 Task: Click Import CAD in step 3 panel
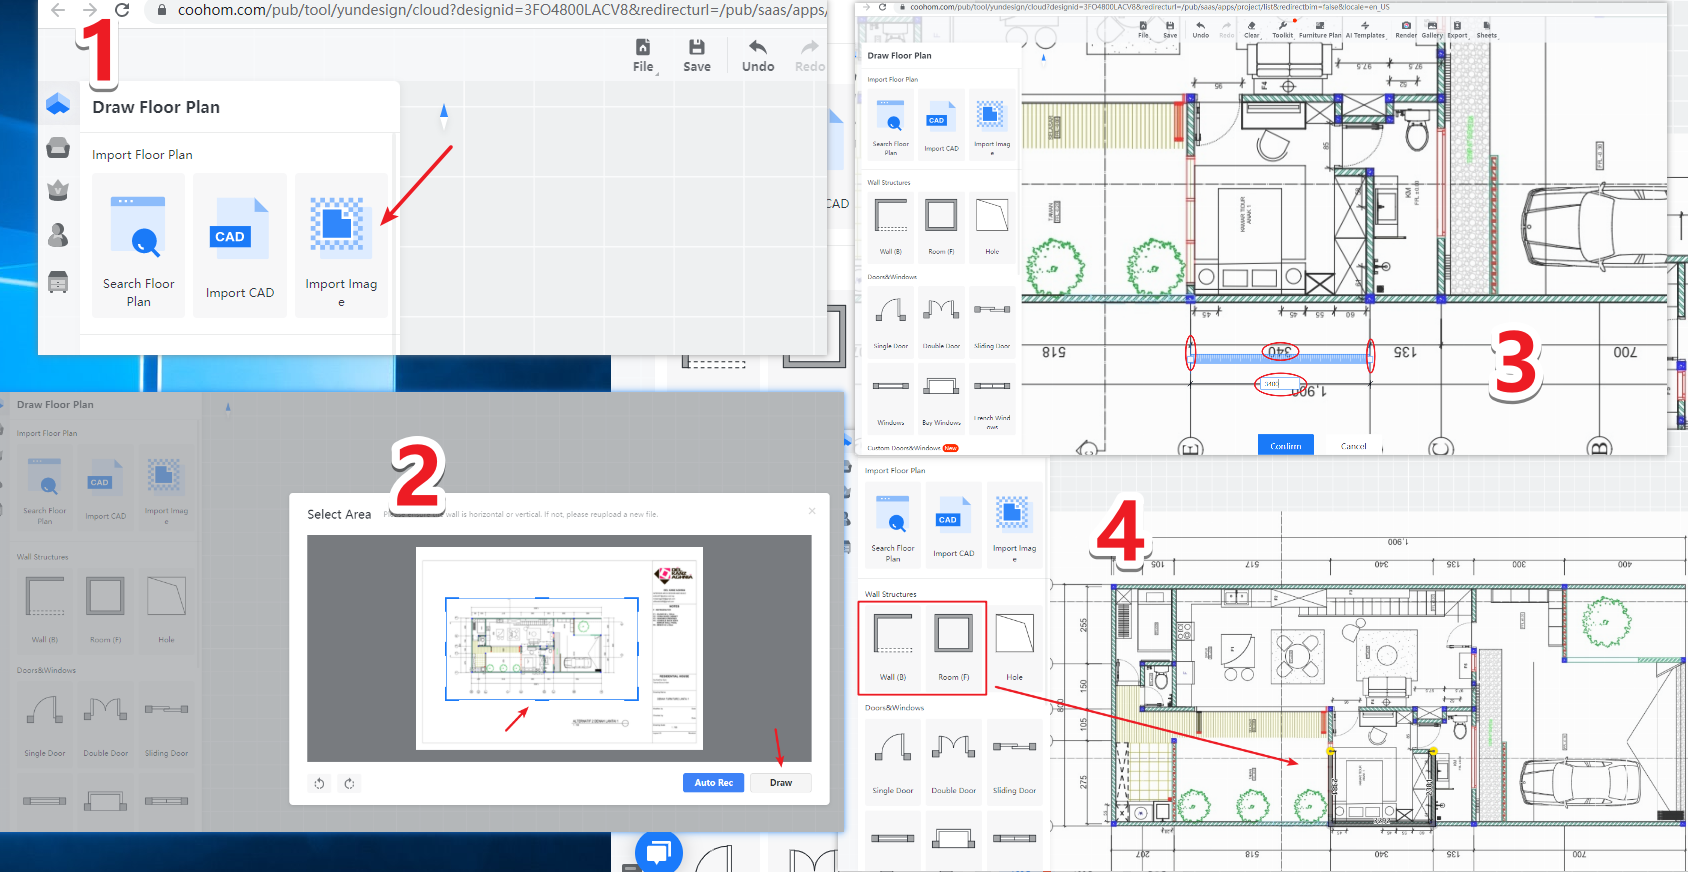(941, 125)
